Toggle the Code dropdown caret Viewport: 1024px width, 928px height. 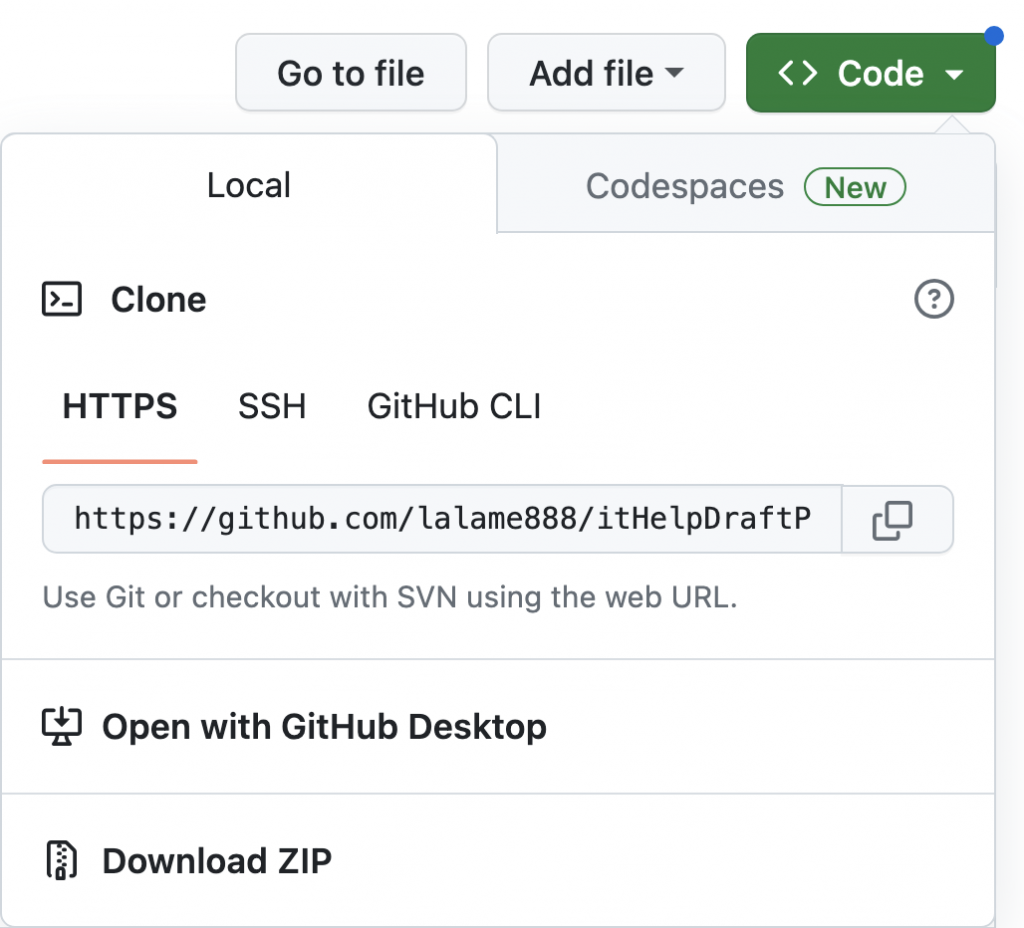coord(954,74)
